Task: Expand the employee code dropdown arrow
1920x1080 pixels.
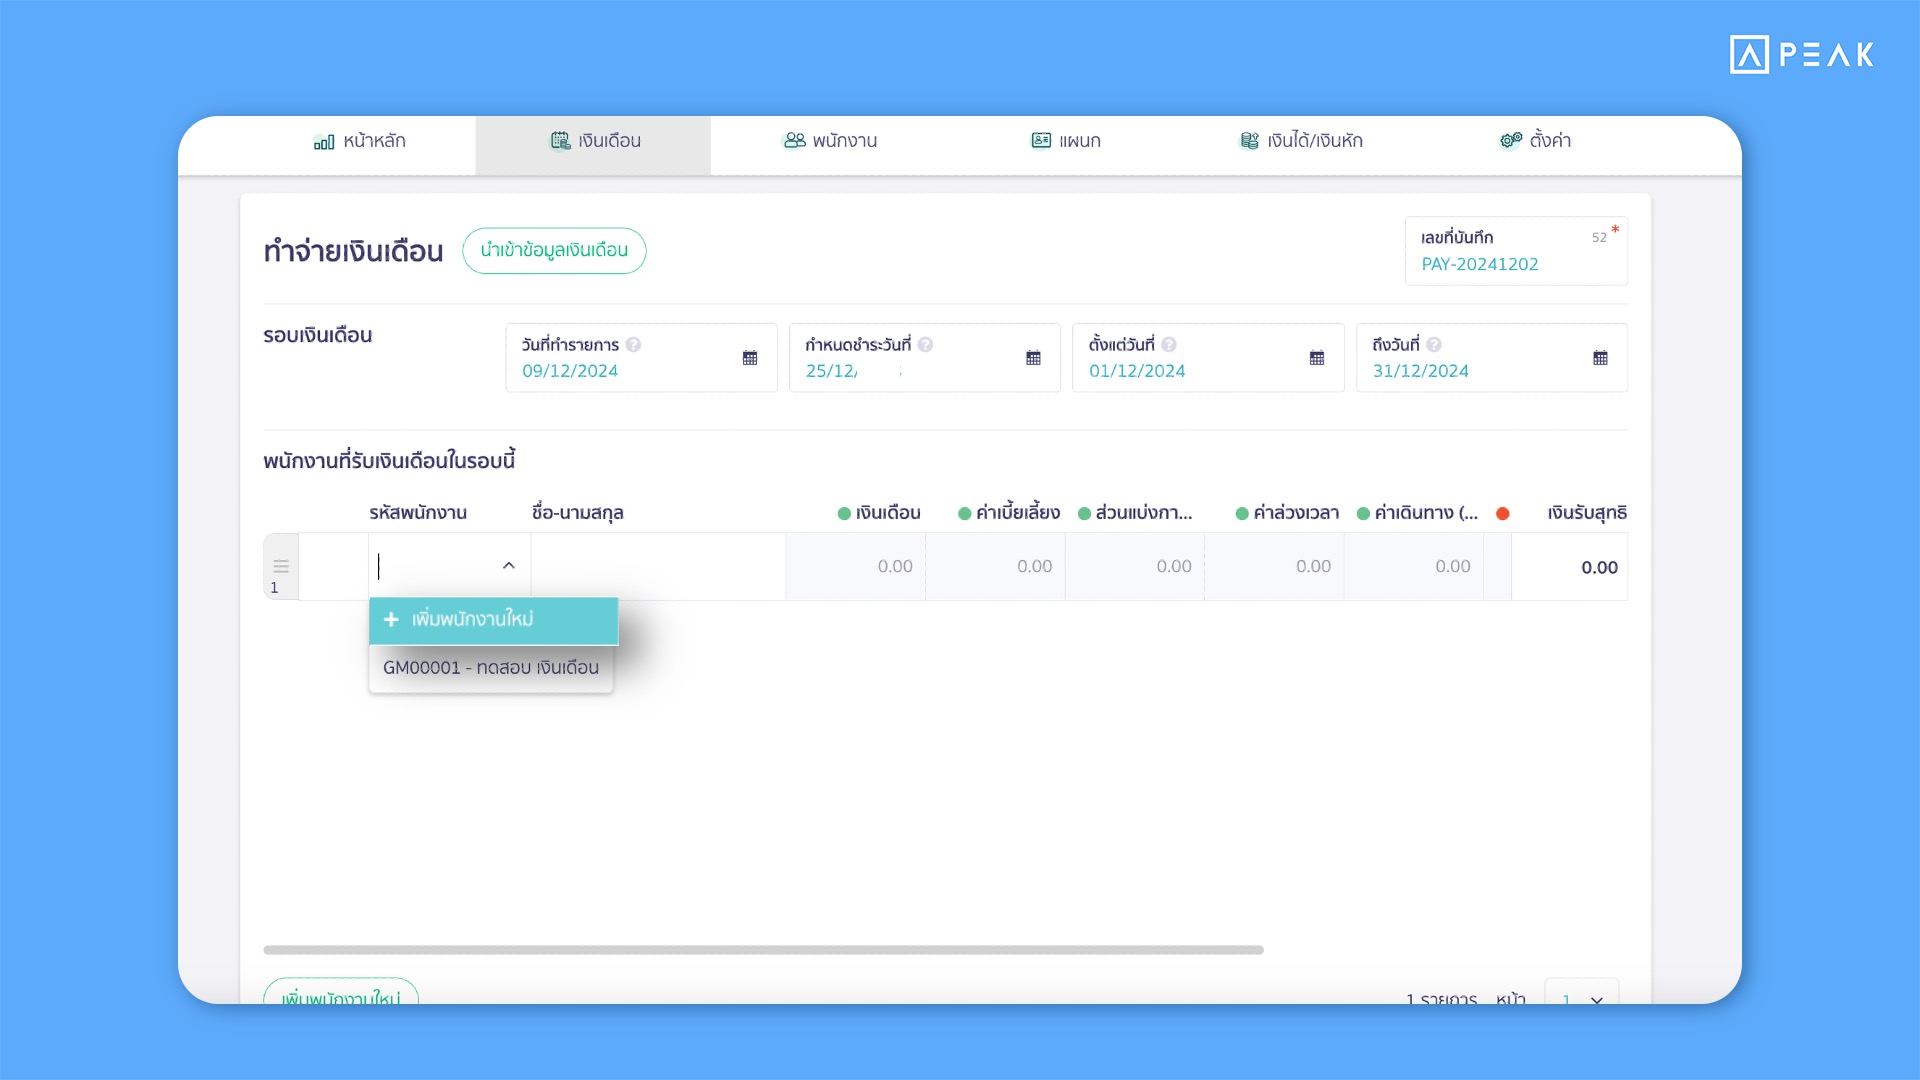Action: pos(508,566)
